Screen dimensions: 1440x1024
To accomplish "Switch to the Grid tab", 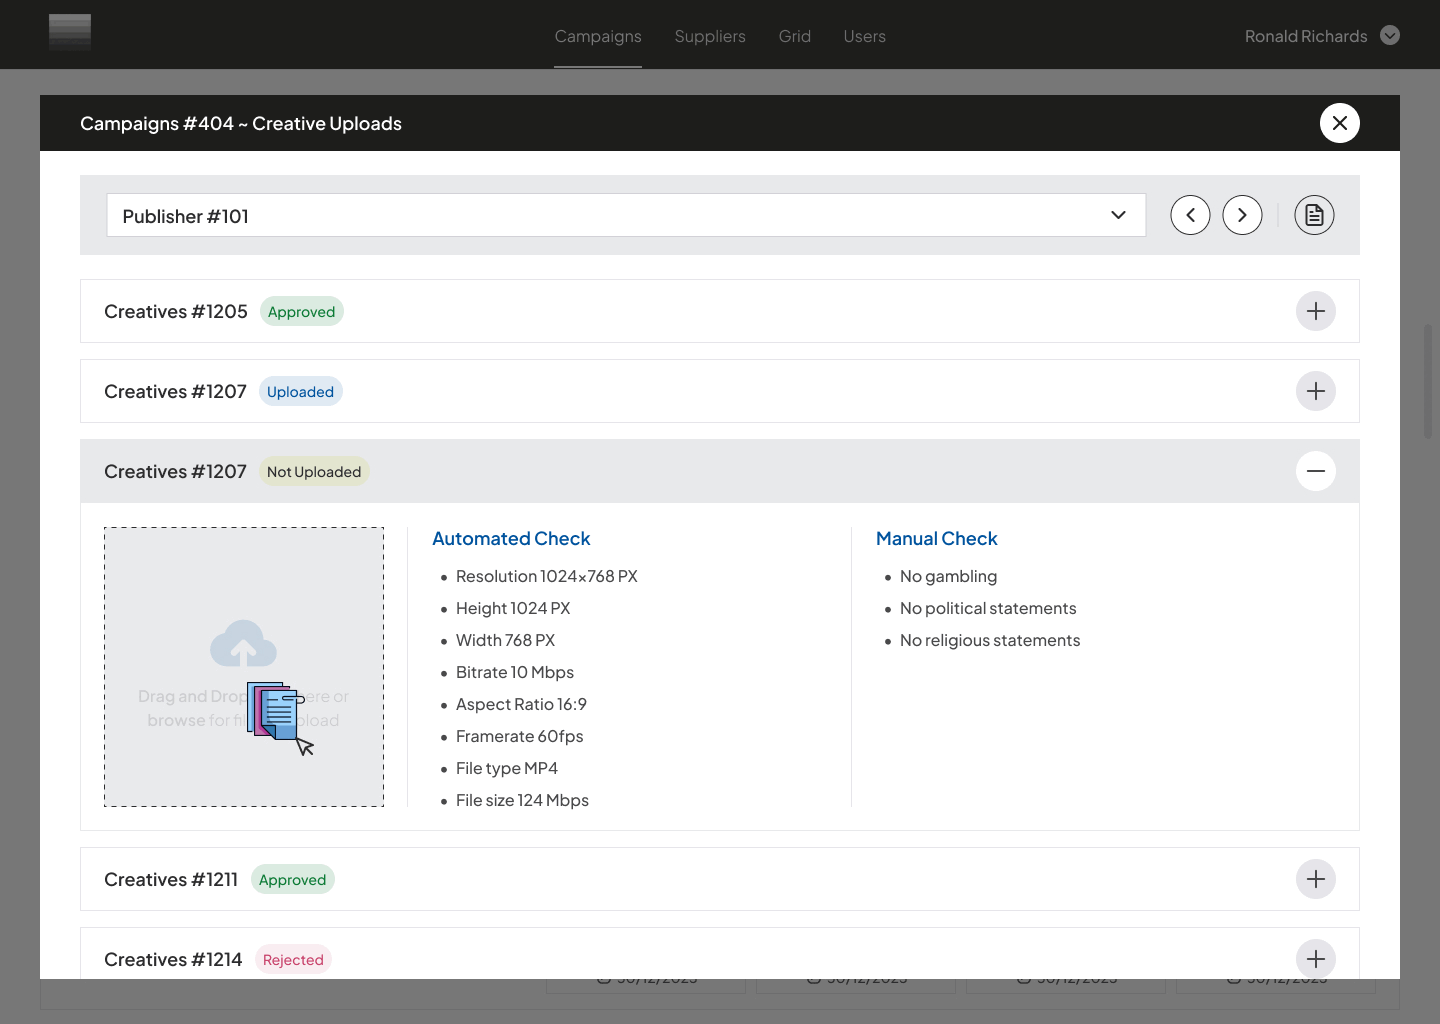I will (x=795, y=36).
